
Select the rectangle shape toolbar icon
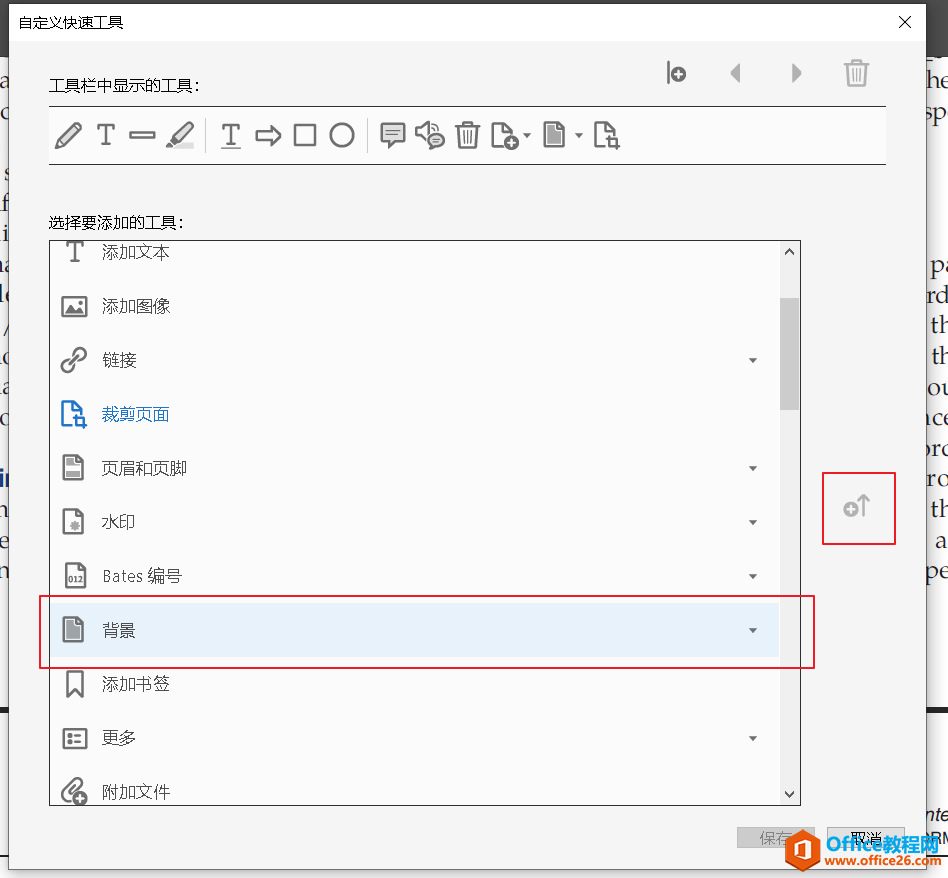point(305,135)
